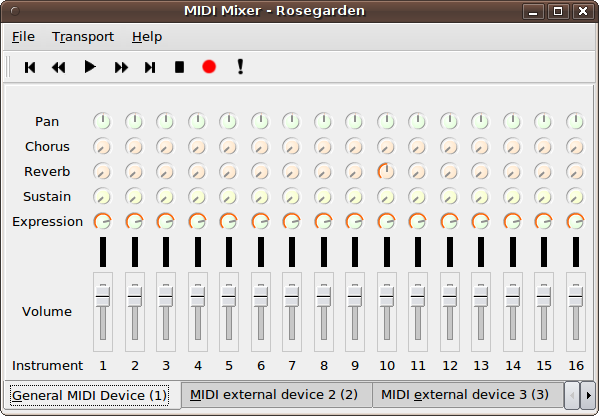599x416 pixels.
Task: Close the MIDI Mixer window
Action: pyautogui.click(x=583, y=11)
